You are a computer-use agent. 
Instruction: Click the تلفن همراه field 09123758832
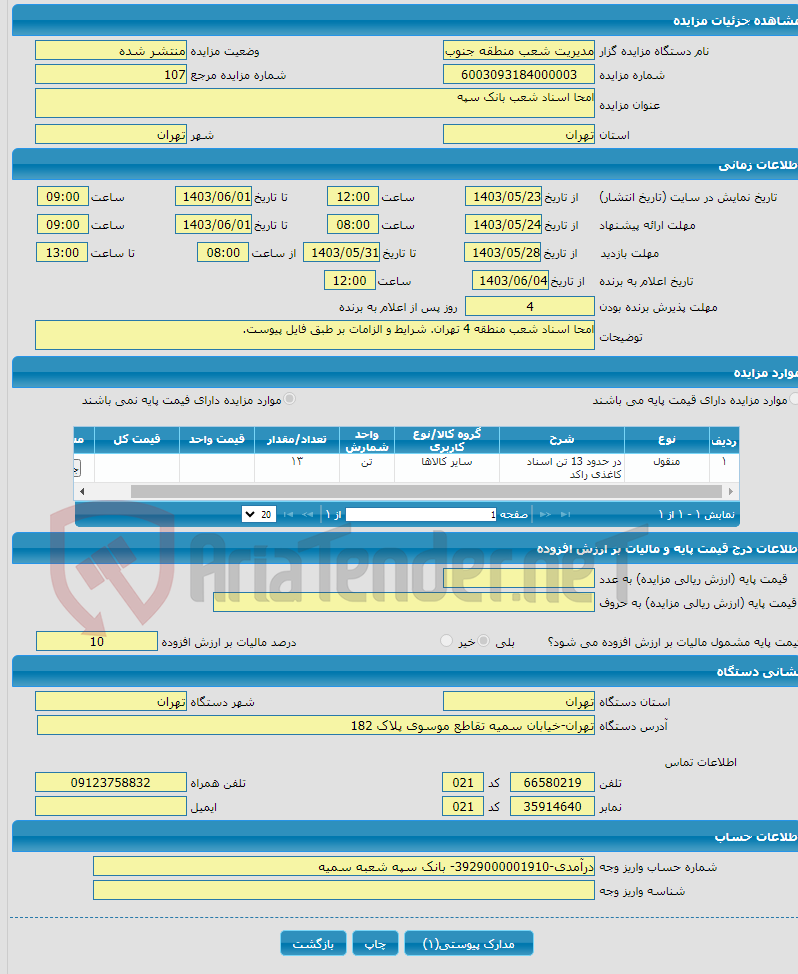[x=111, y=782]
